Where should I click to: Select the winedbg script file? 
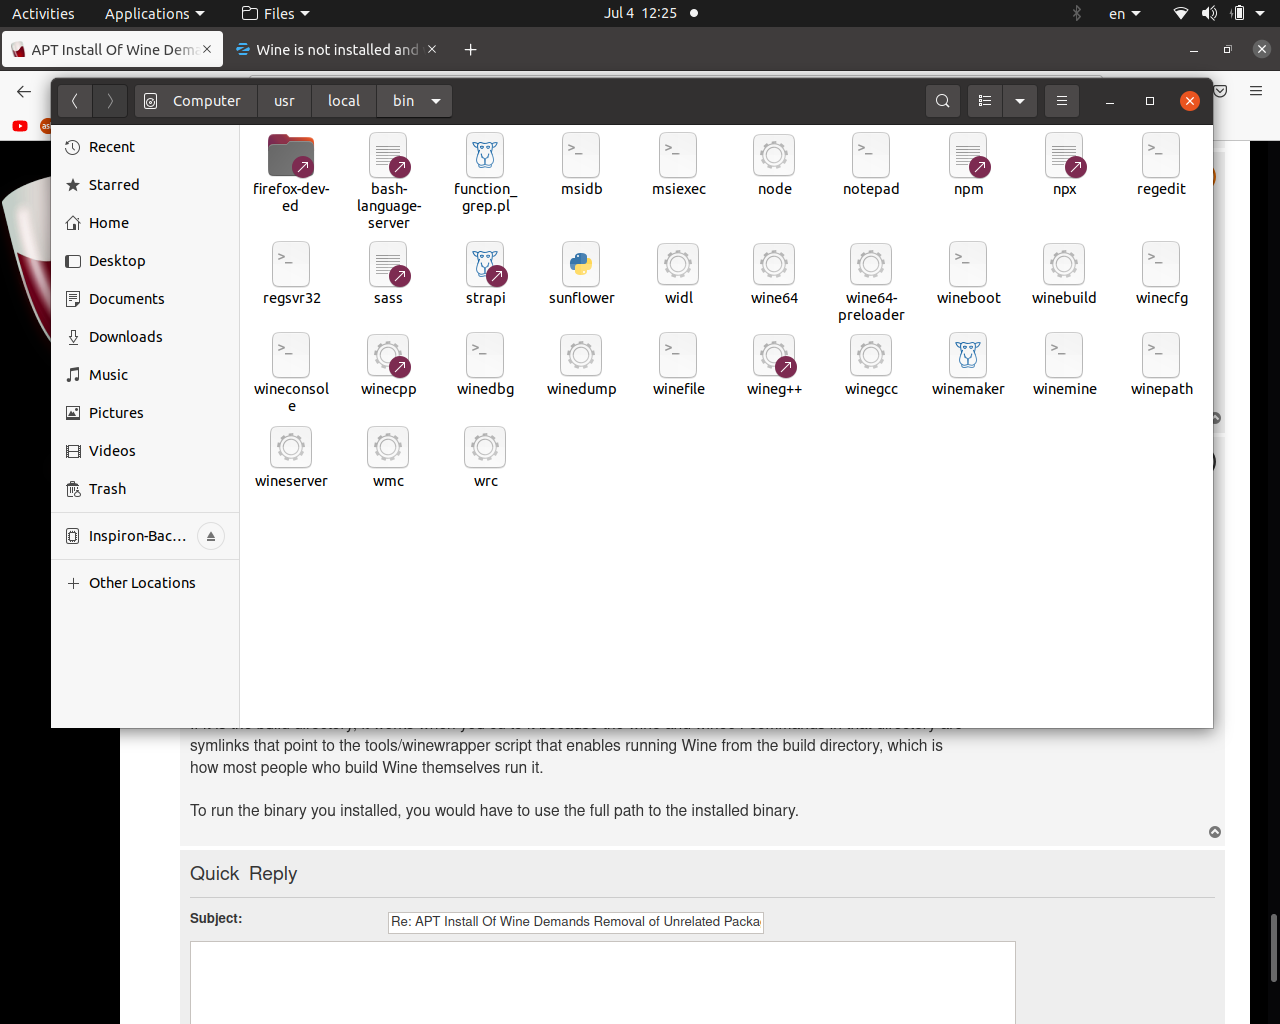pyautogui.click(x=485, y=356)
